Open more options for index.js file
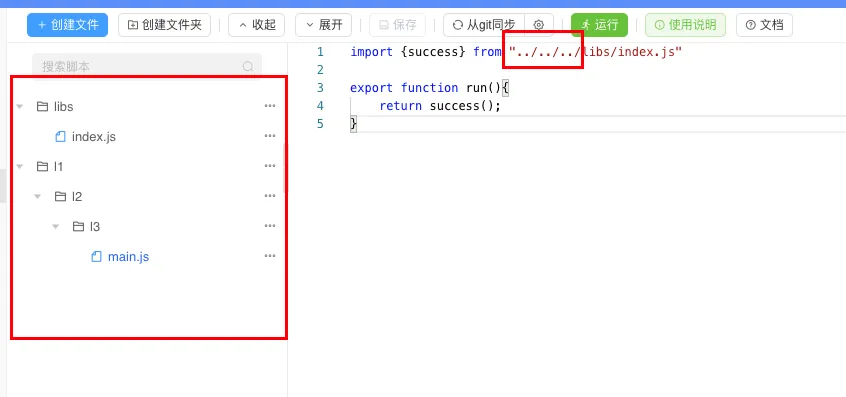Image resolution: width=846 pixels, height=397 pixels. (x=270, y=136)
